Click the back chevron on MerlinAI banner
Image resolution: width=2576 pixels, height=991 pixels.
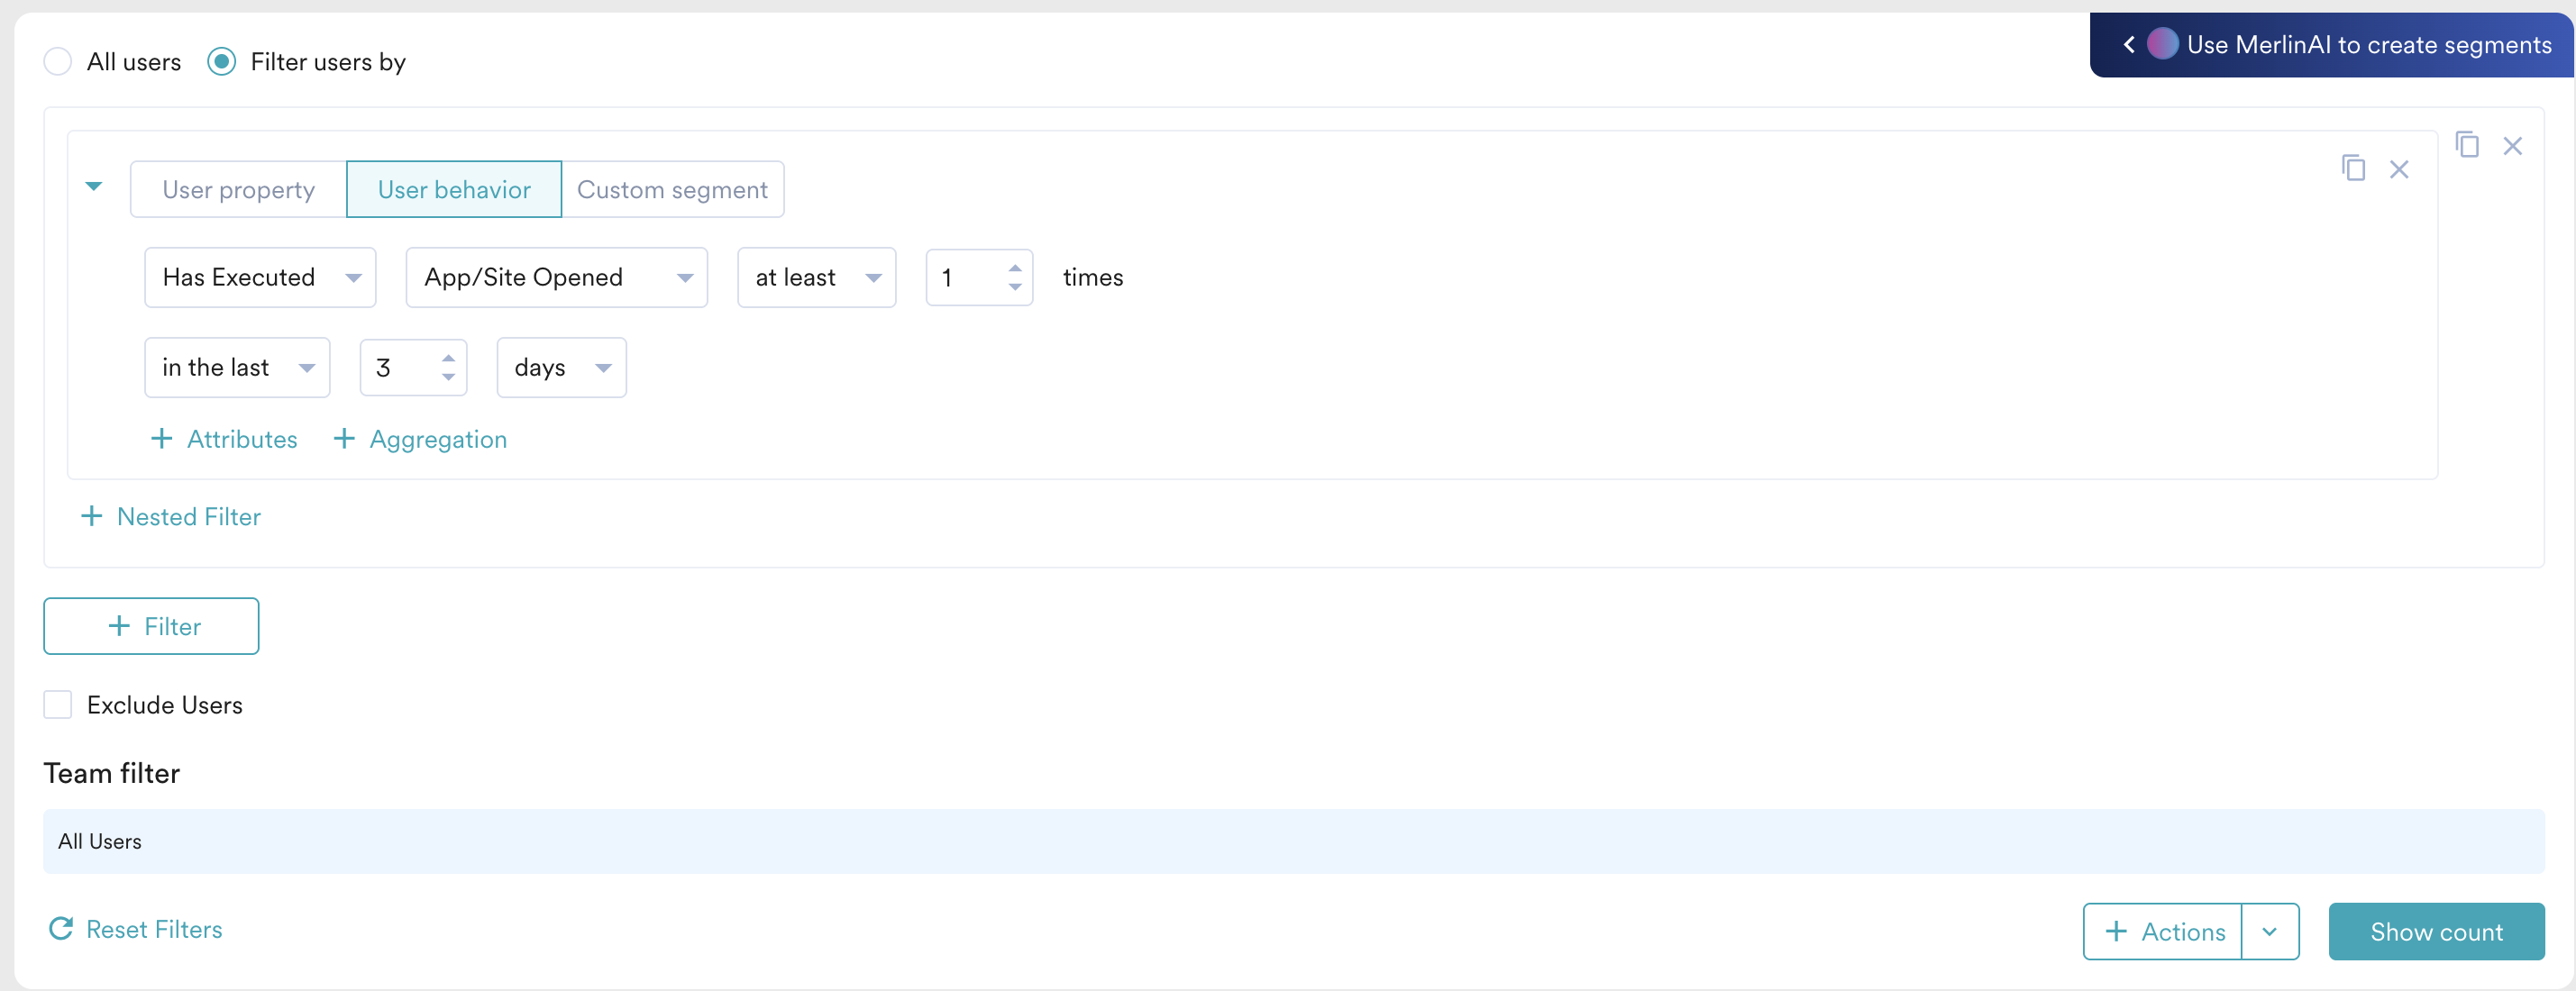[2128, 44]
